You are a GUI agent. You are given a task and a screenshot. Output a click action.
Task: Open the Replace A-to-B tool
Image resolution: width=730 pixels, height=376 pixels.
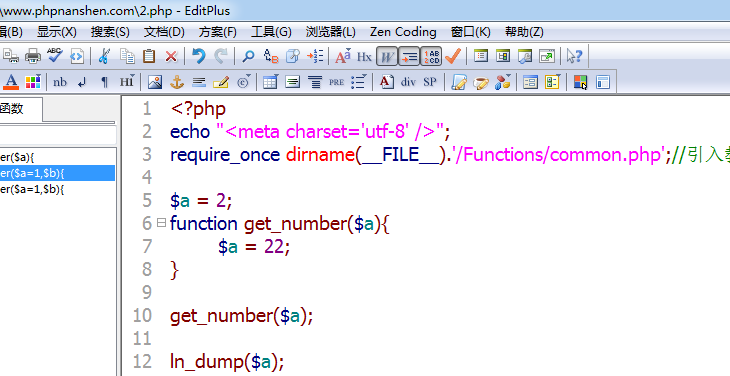click(x=270, y=56)
